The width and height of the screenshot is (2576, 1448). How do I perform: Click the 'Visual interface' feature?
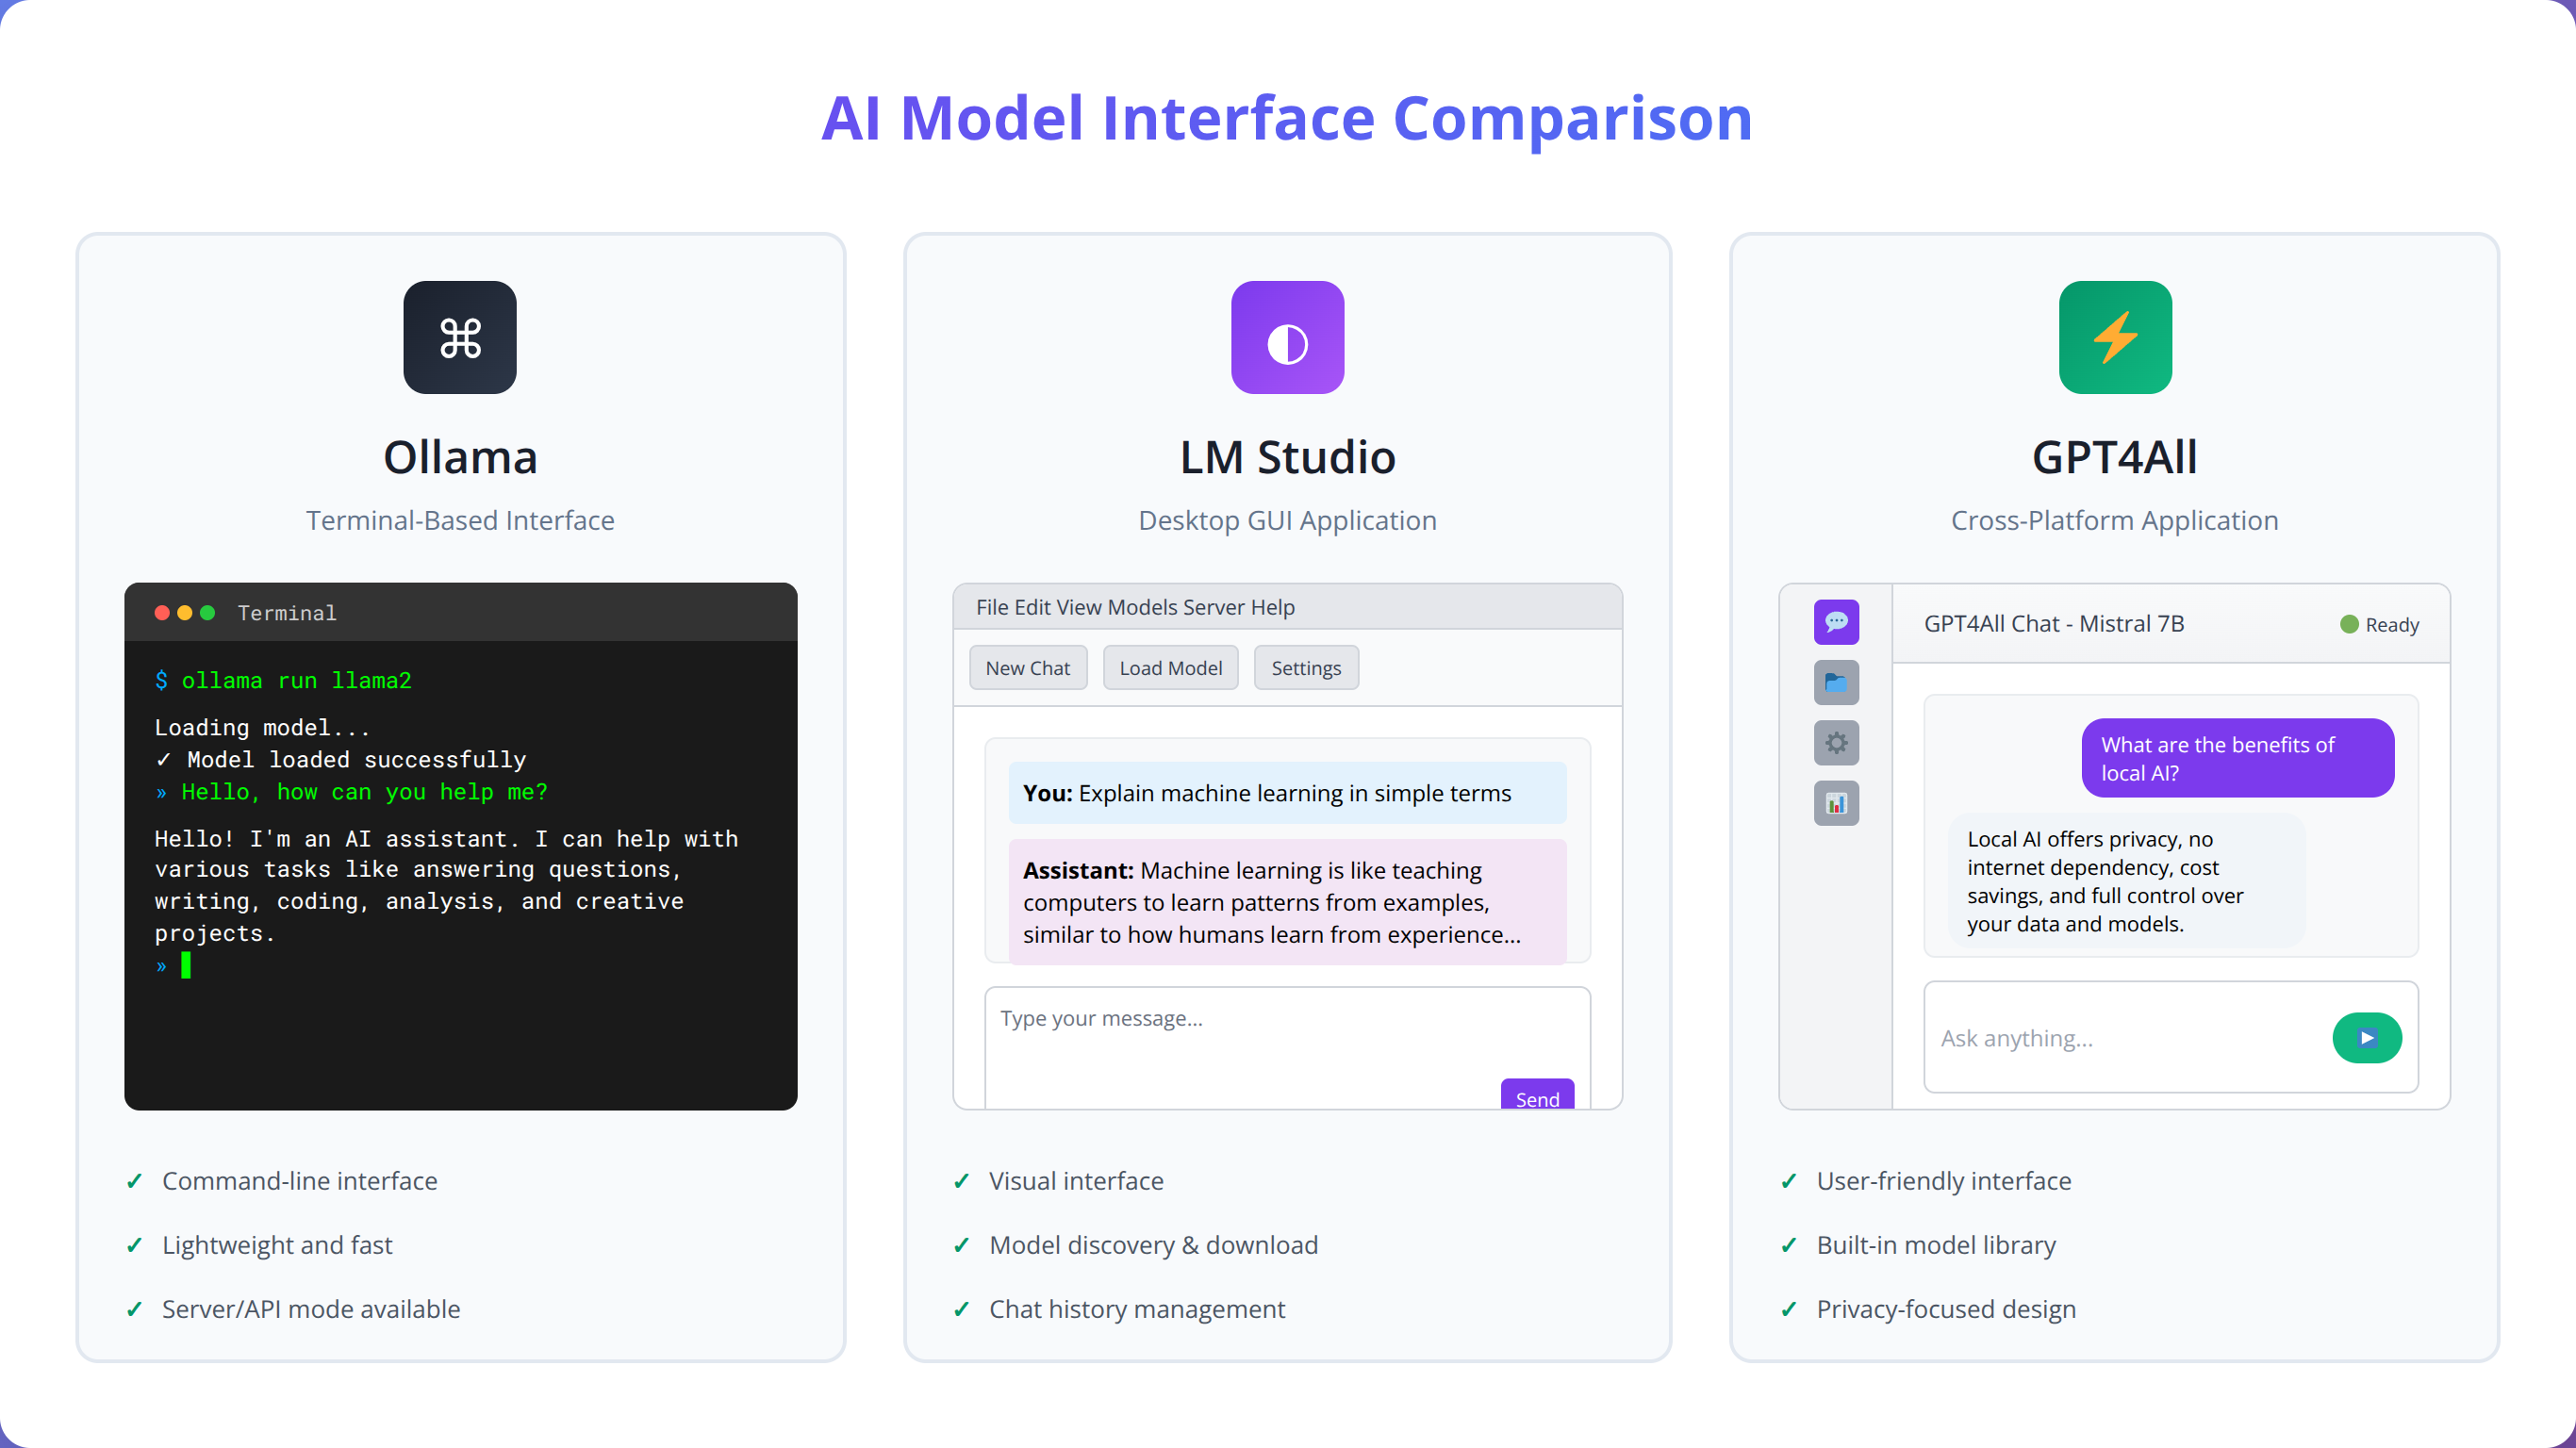(1076, 1181)
